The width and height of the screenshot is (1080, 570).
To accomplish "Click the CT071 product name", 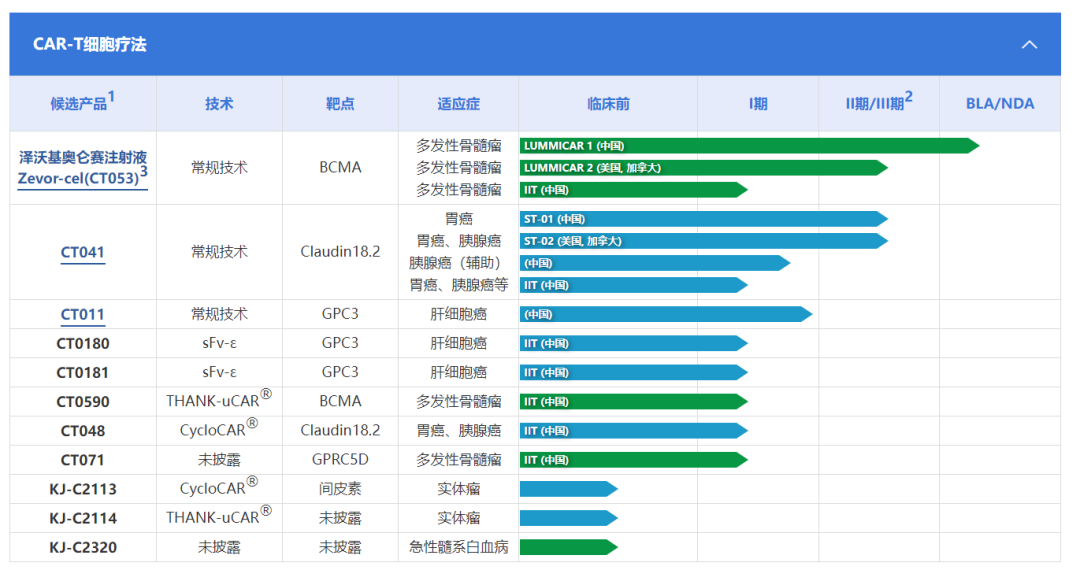I will pyautogui.click(x=83, y=460).
